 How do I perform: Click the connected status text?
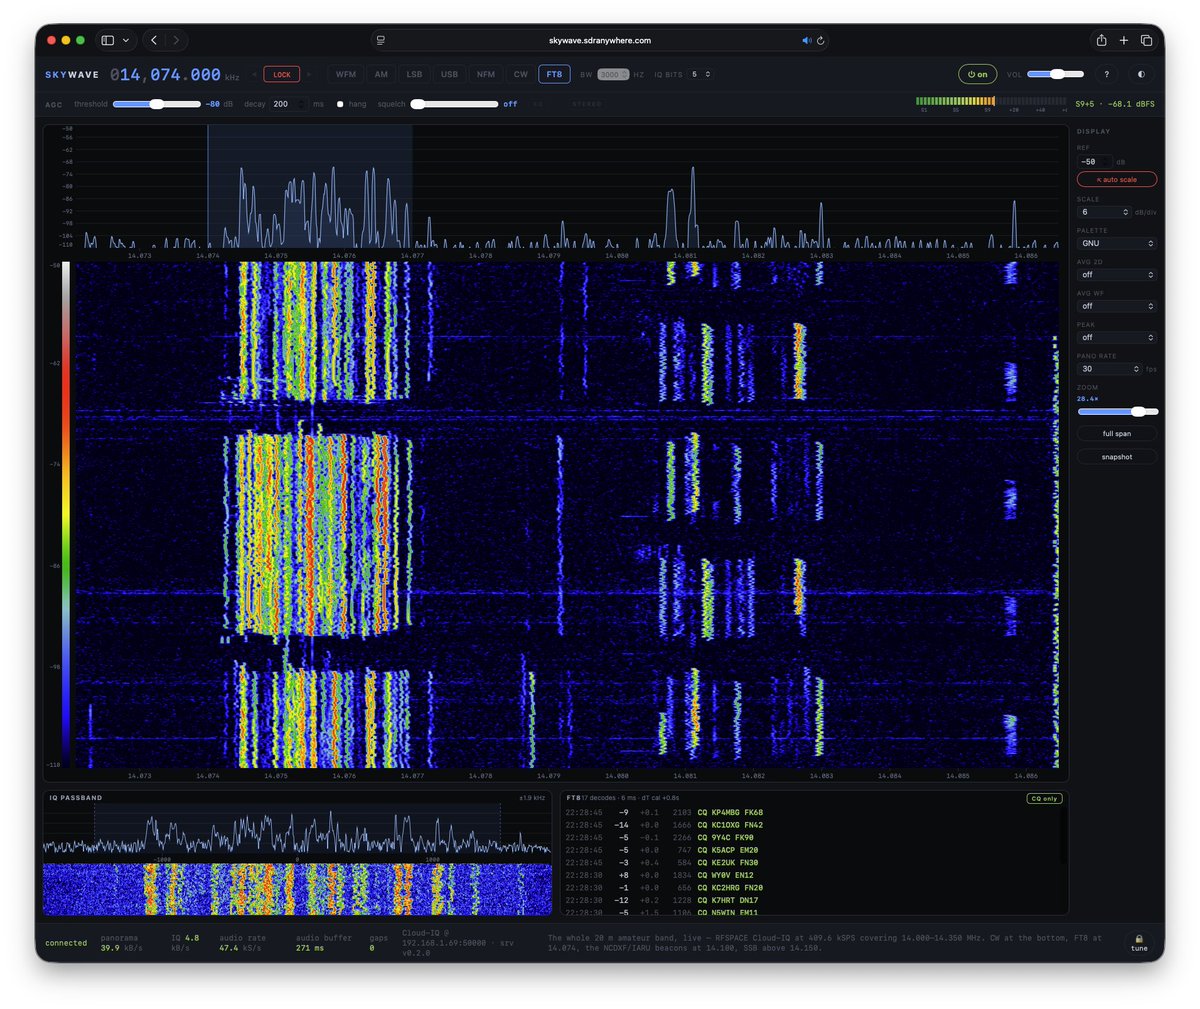coord(66,943)
